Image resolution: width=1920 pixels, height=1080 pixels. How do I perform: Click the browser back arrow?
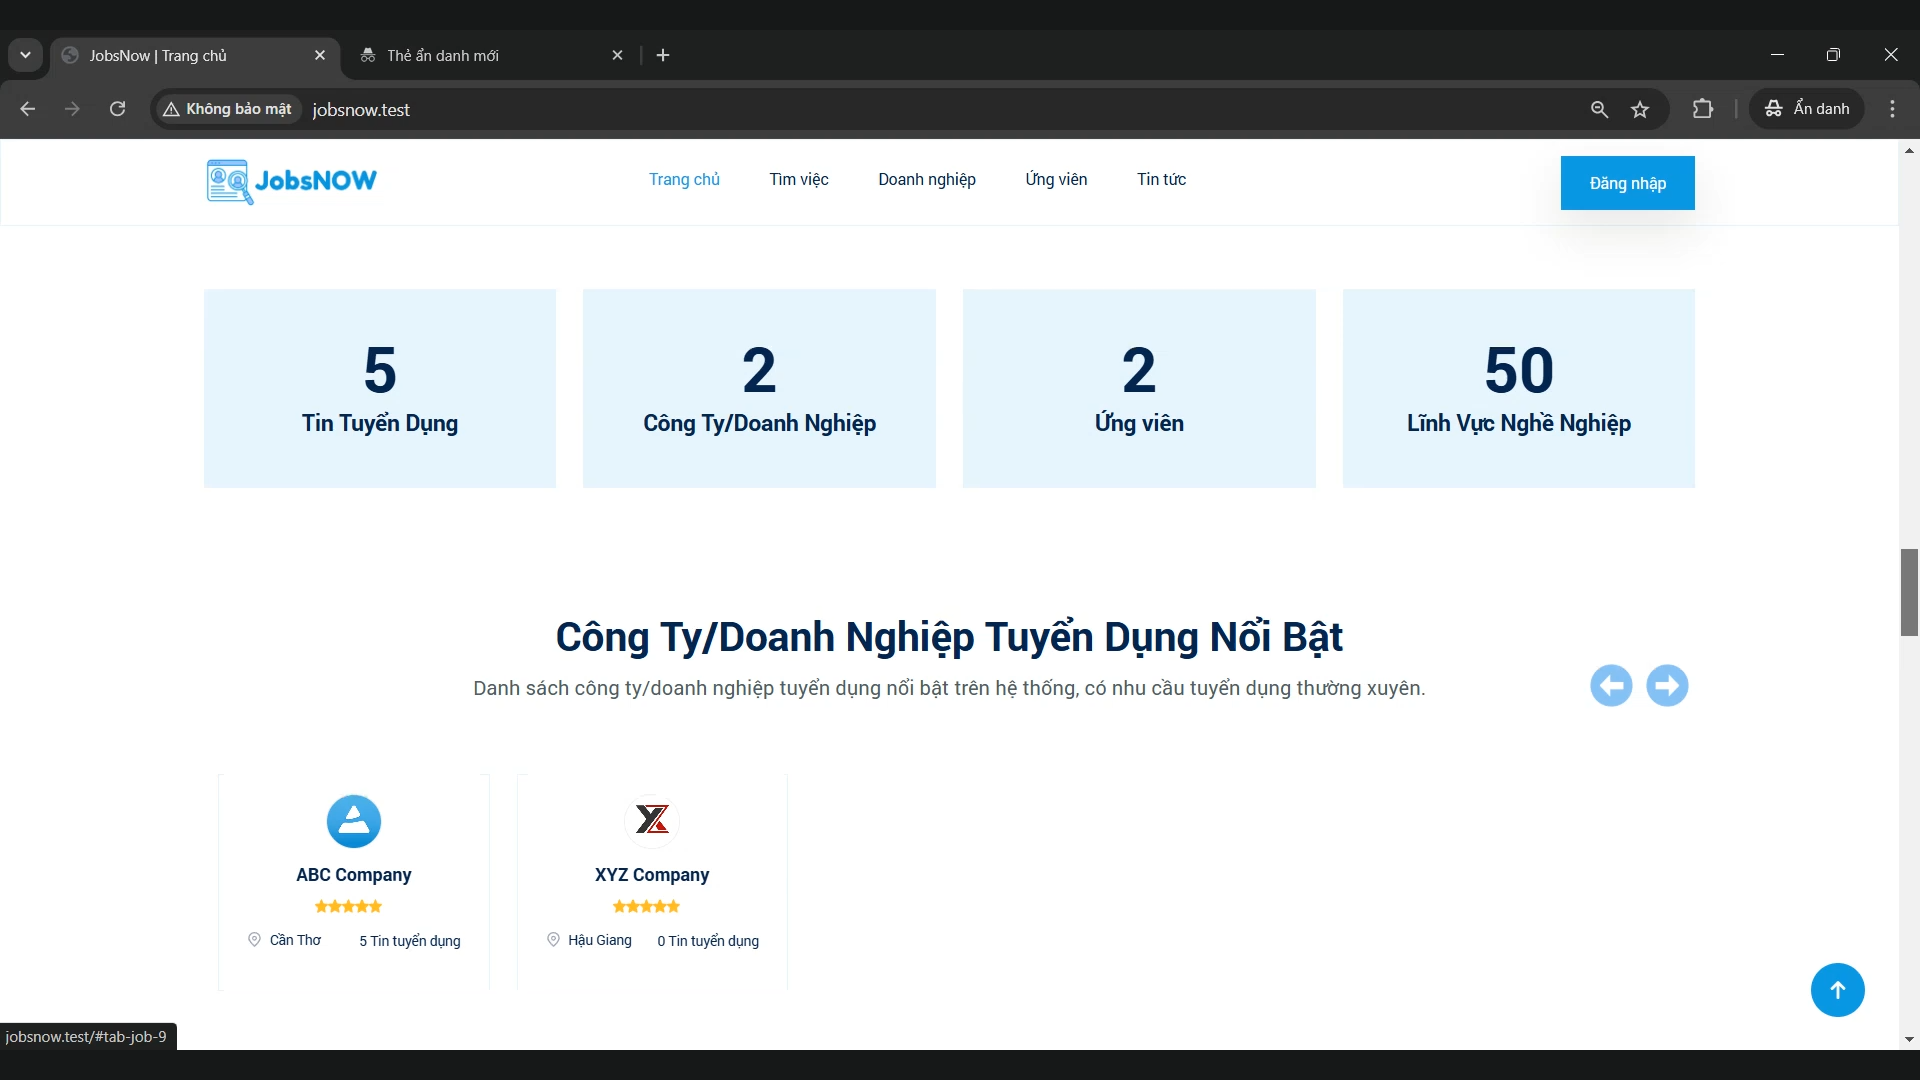tap(28, 109)
